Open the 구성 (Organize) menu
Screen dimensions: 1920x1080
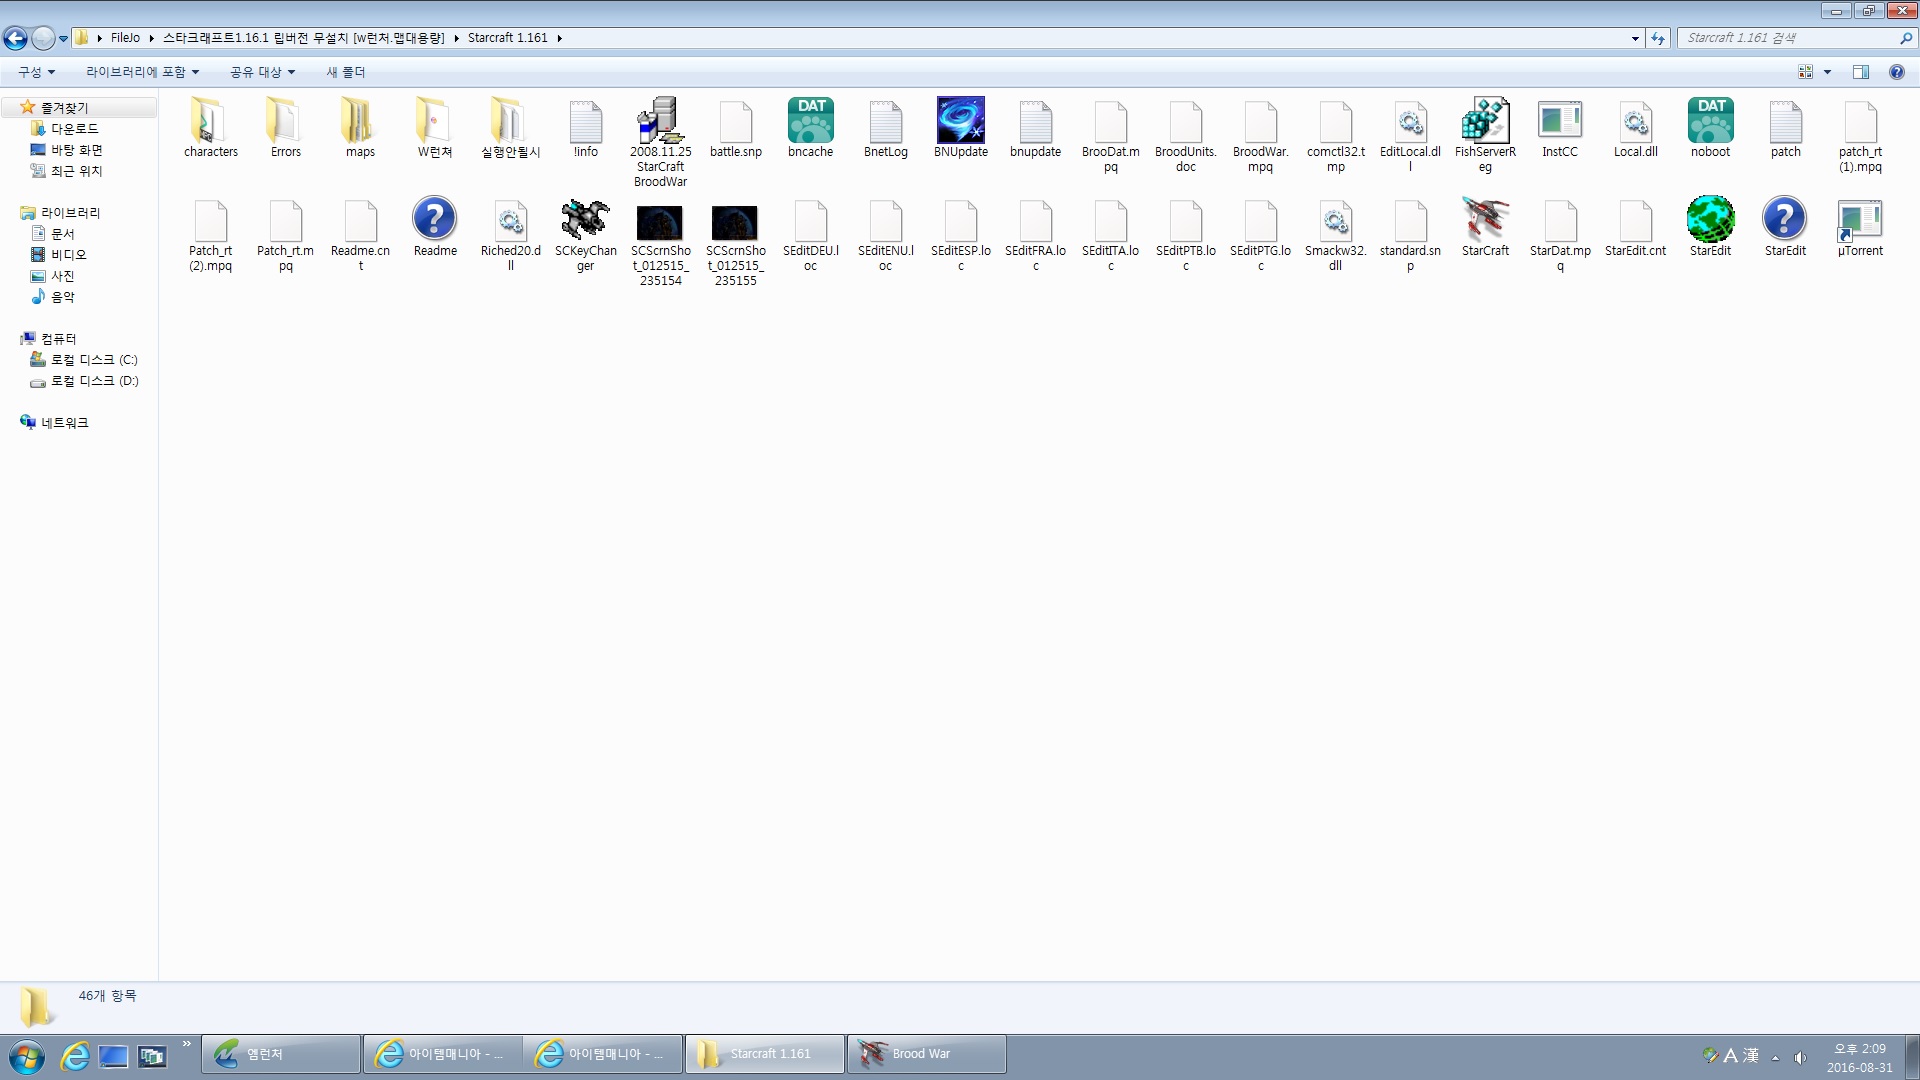[x=37, y=72]
